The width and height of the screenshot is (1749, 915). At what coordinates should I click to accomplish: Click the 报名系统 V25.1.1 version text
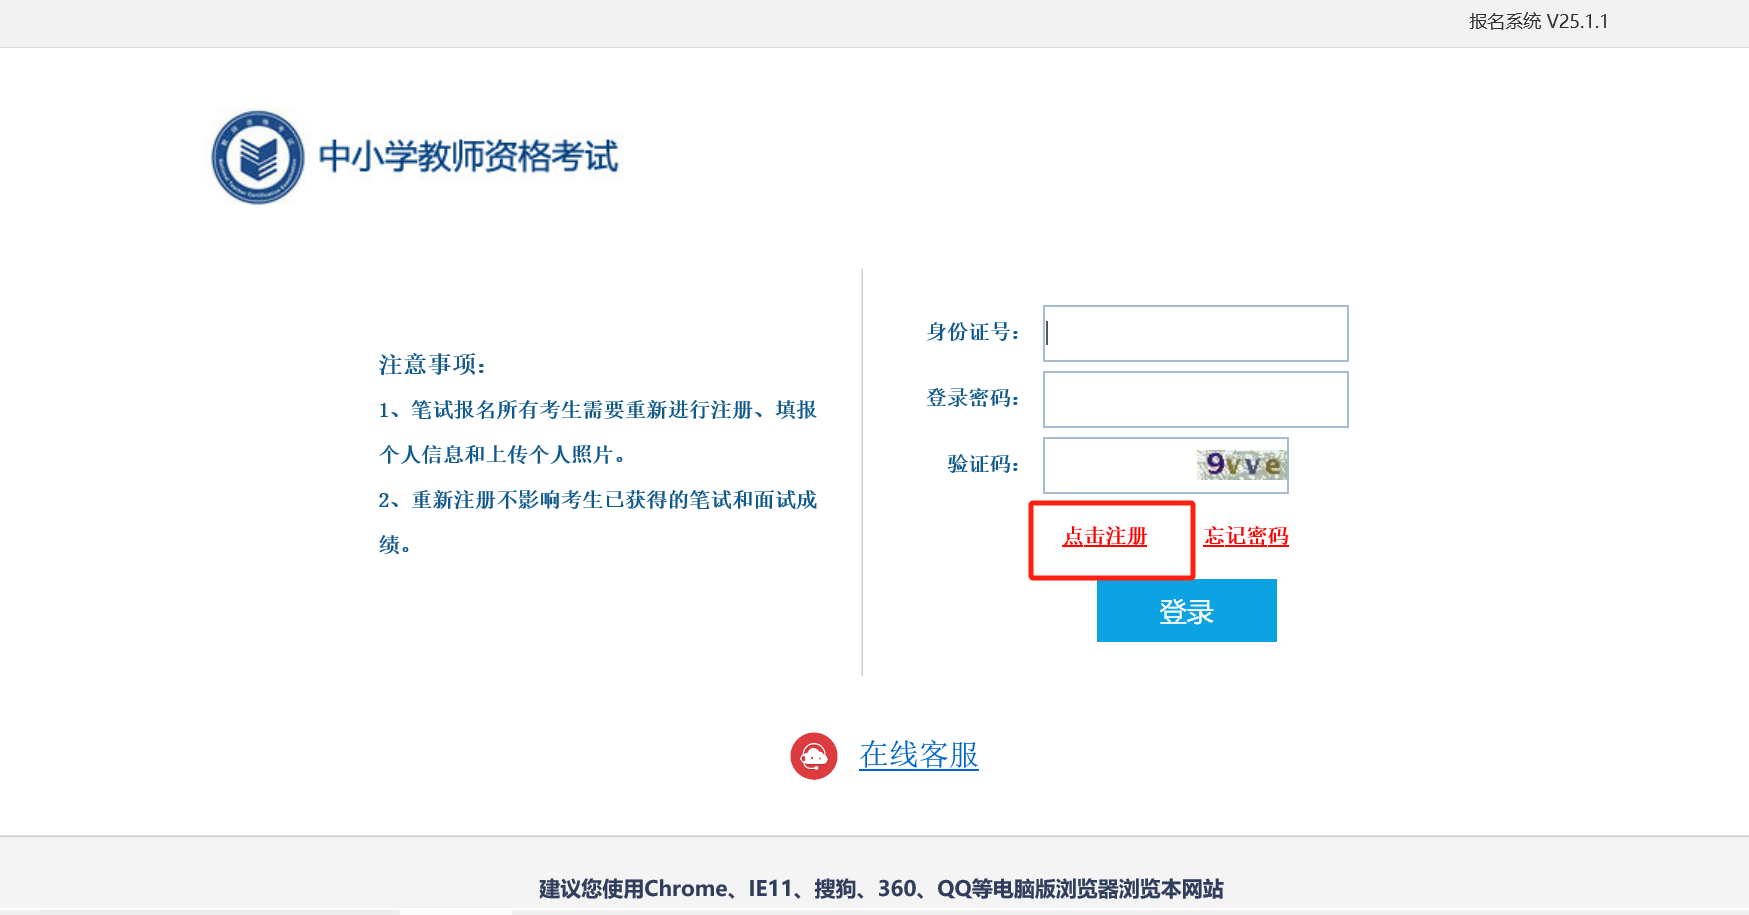pyautogui.click(x=1538, y=22)
